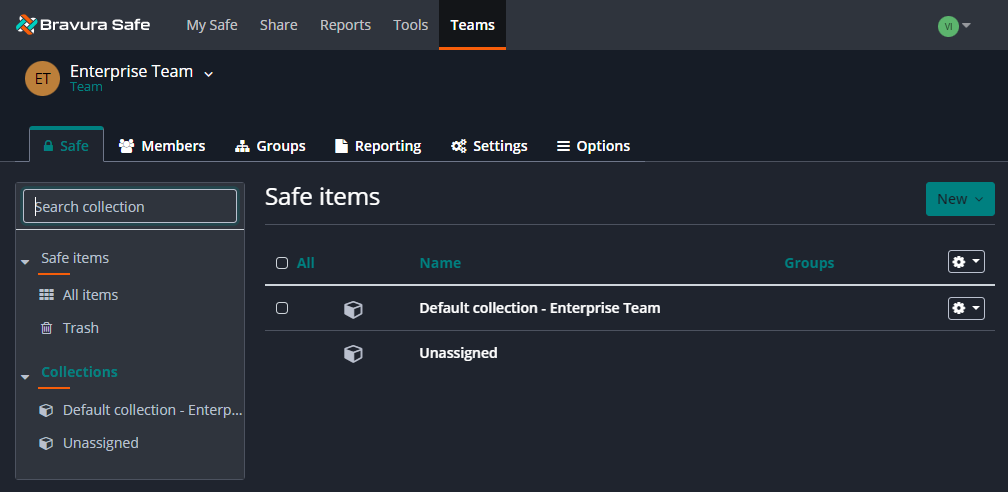Open Tools in top navigation
Screen dimensions: 1008x492
(x=411, y=25)
